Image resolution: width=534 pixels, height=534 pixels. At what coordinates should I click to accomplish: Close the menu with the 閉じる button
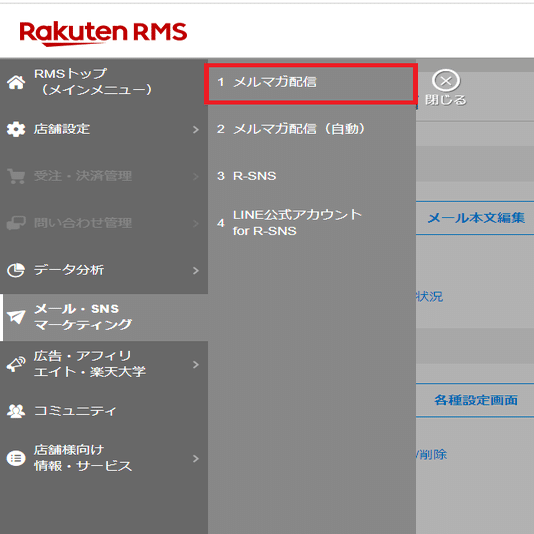(x=445, y=88)
